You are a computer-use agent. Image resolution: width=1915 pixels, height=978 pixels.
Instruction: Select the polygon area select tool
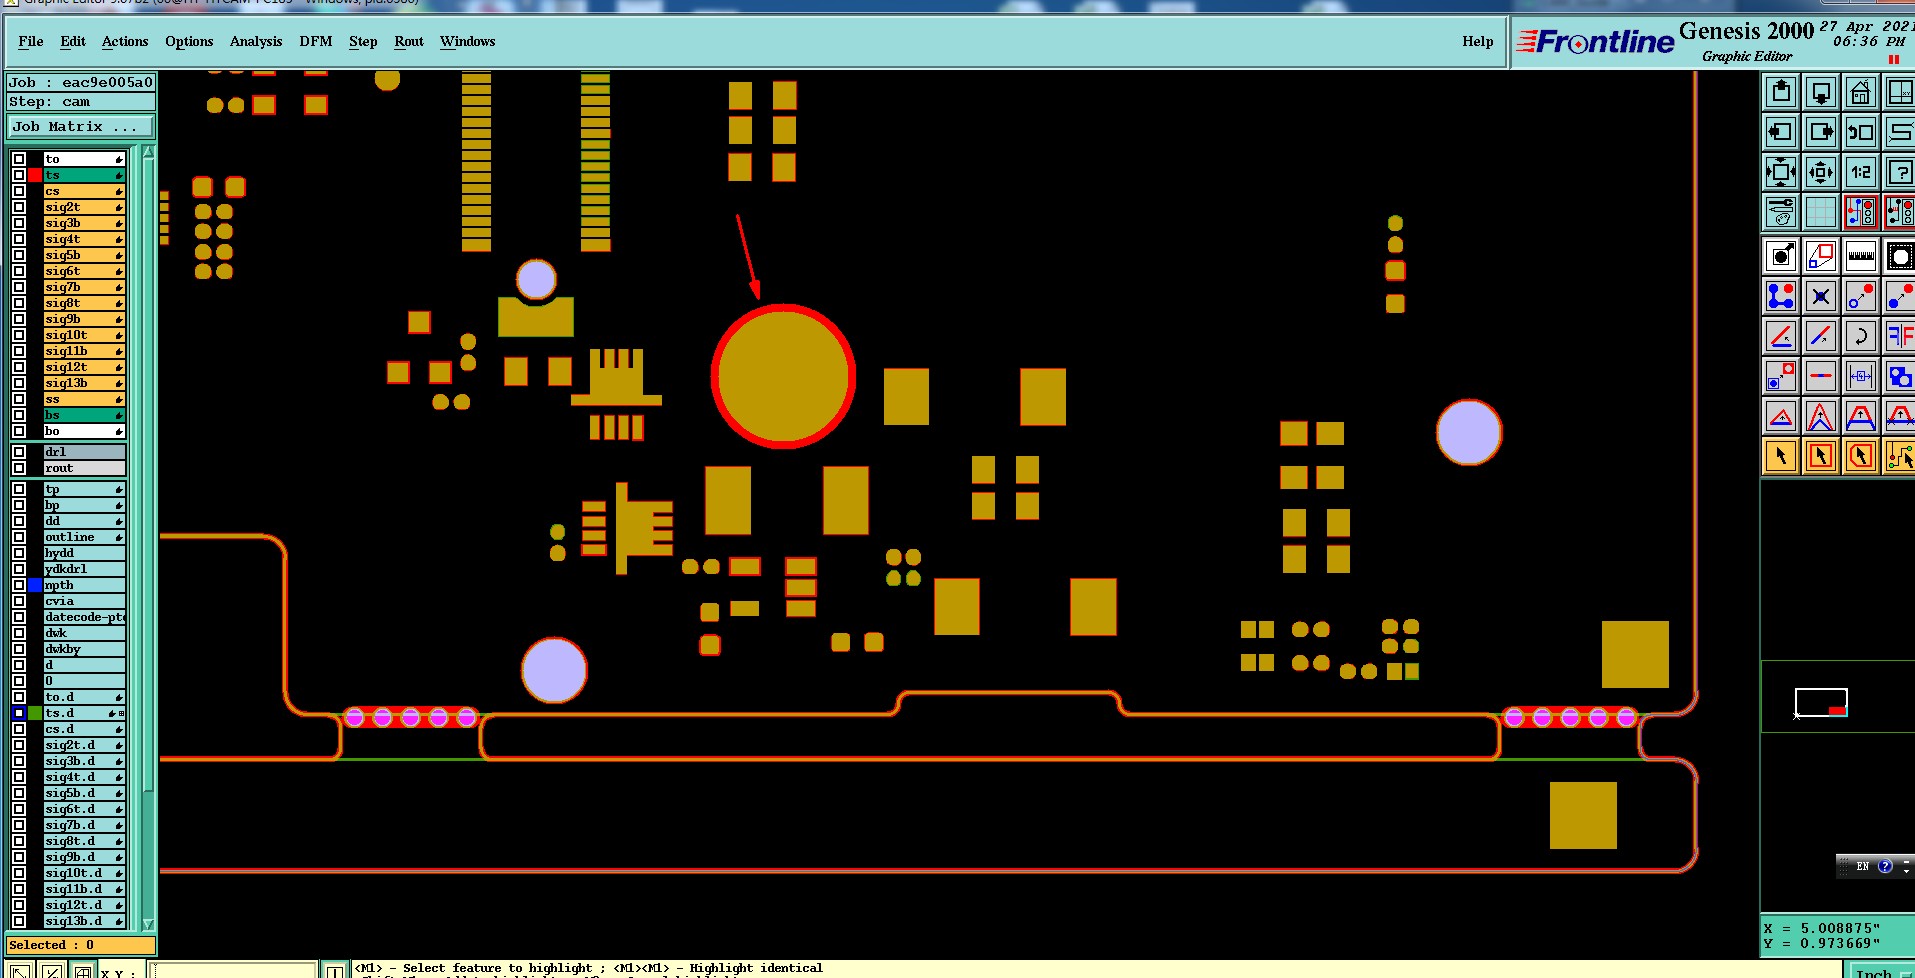(1861, 456)
